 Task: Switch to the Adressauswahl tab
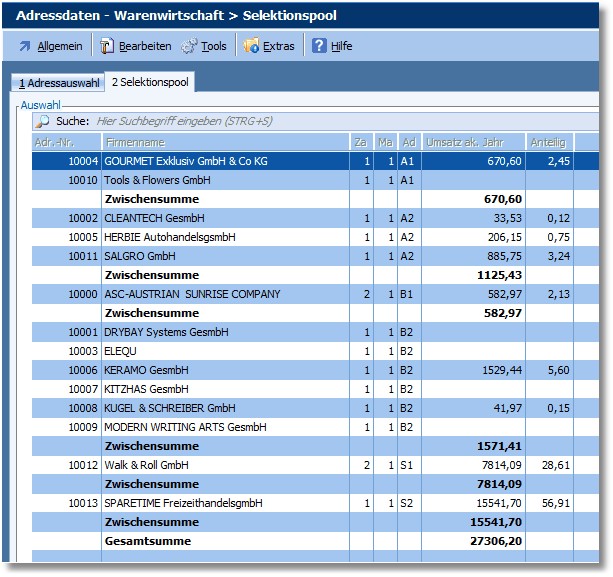pyautogui.click(x=55, y=83)
